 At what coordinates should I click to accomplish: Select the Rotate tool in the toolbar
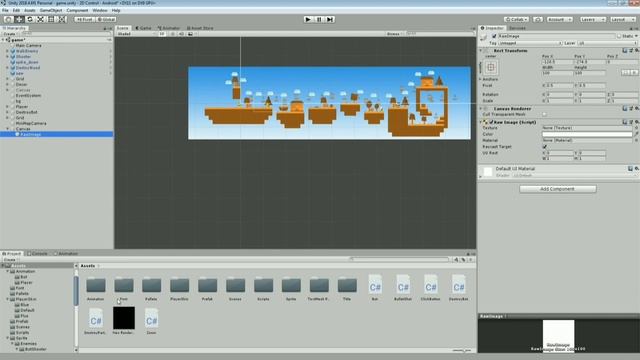pos(30,19)
